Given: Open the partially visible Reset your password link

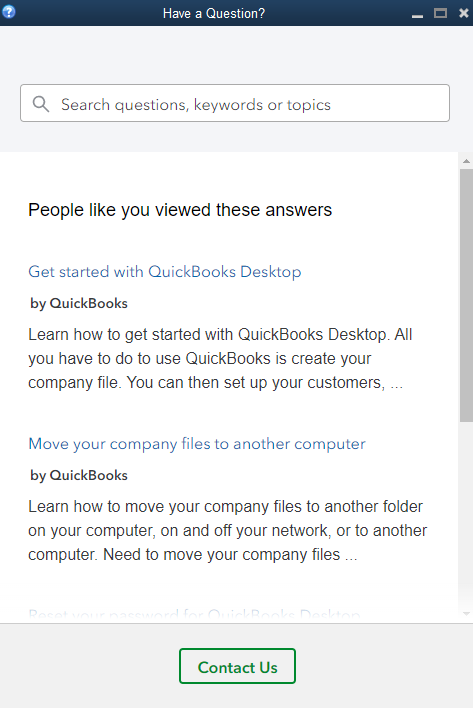Looking at the screenshot, I should tap(194, 615).
